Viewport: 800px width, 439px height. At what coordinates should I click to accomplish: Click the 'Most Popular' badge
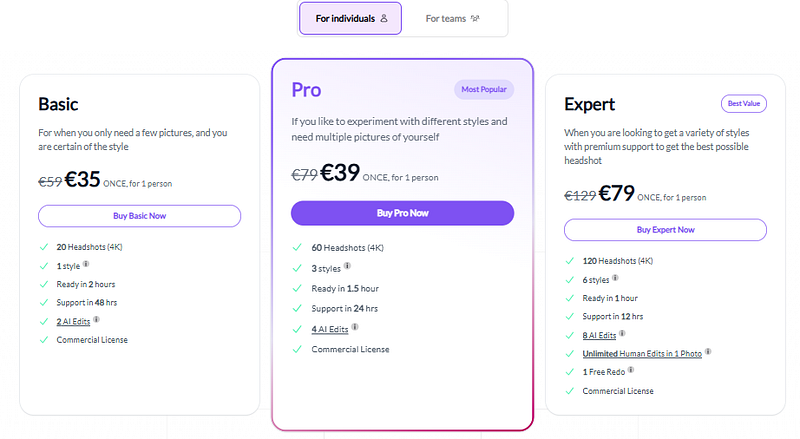point(485,89)
